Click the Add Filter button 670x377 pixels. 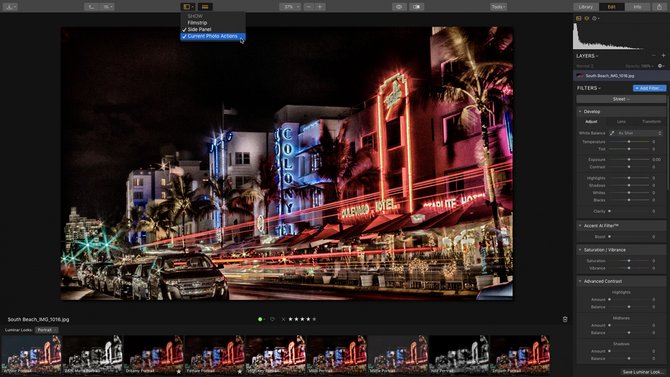pyautogui.click(x=649, y=88)
